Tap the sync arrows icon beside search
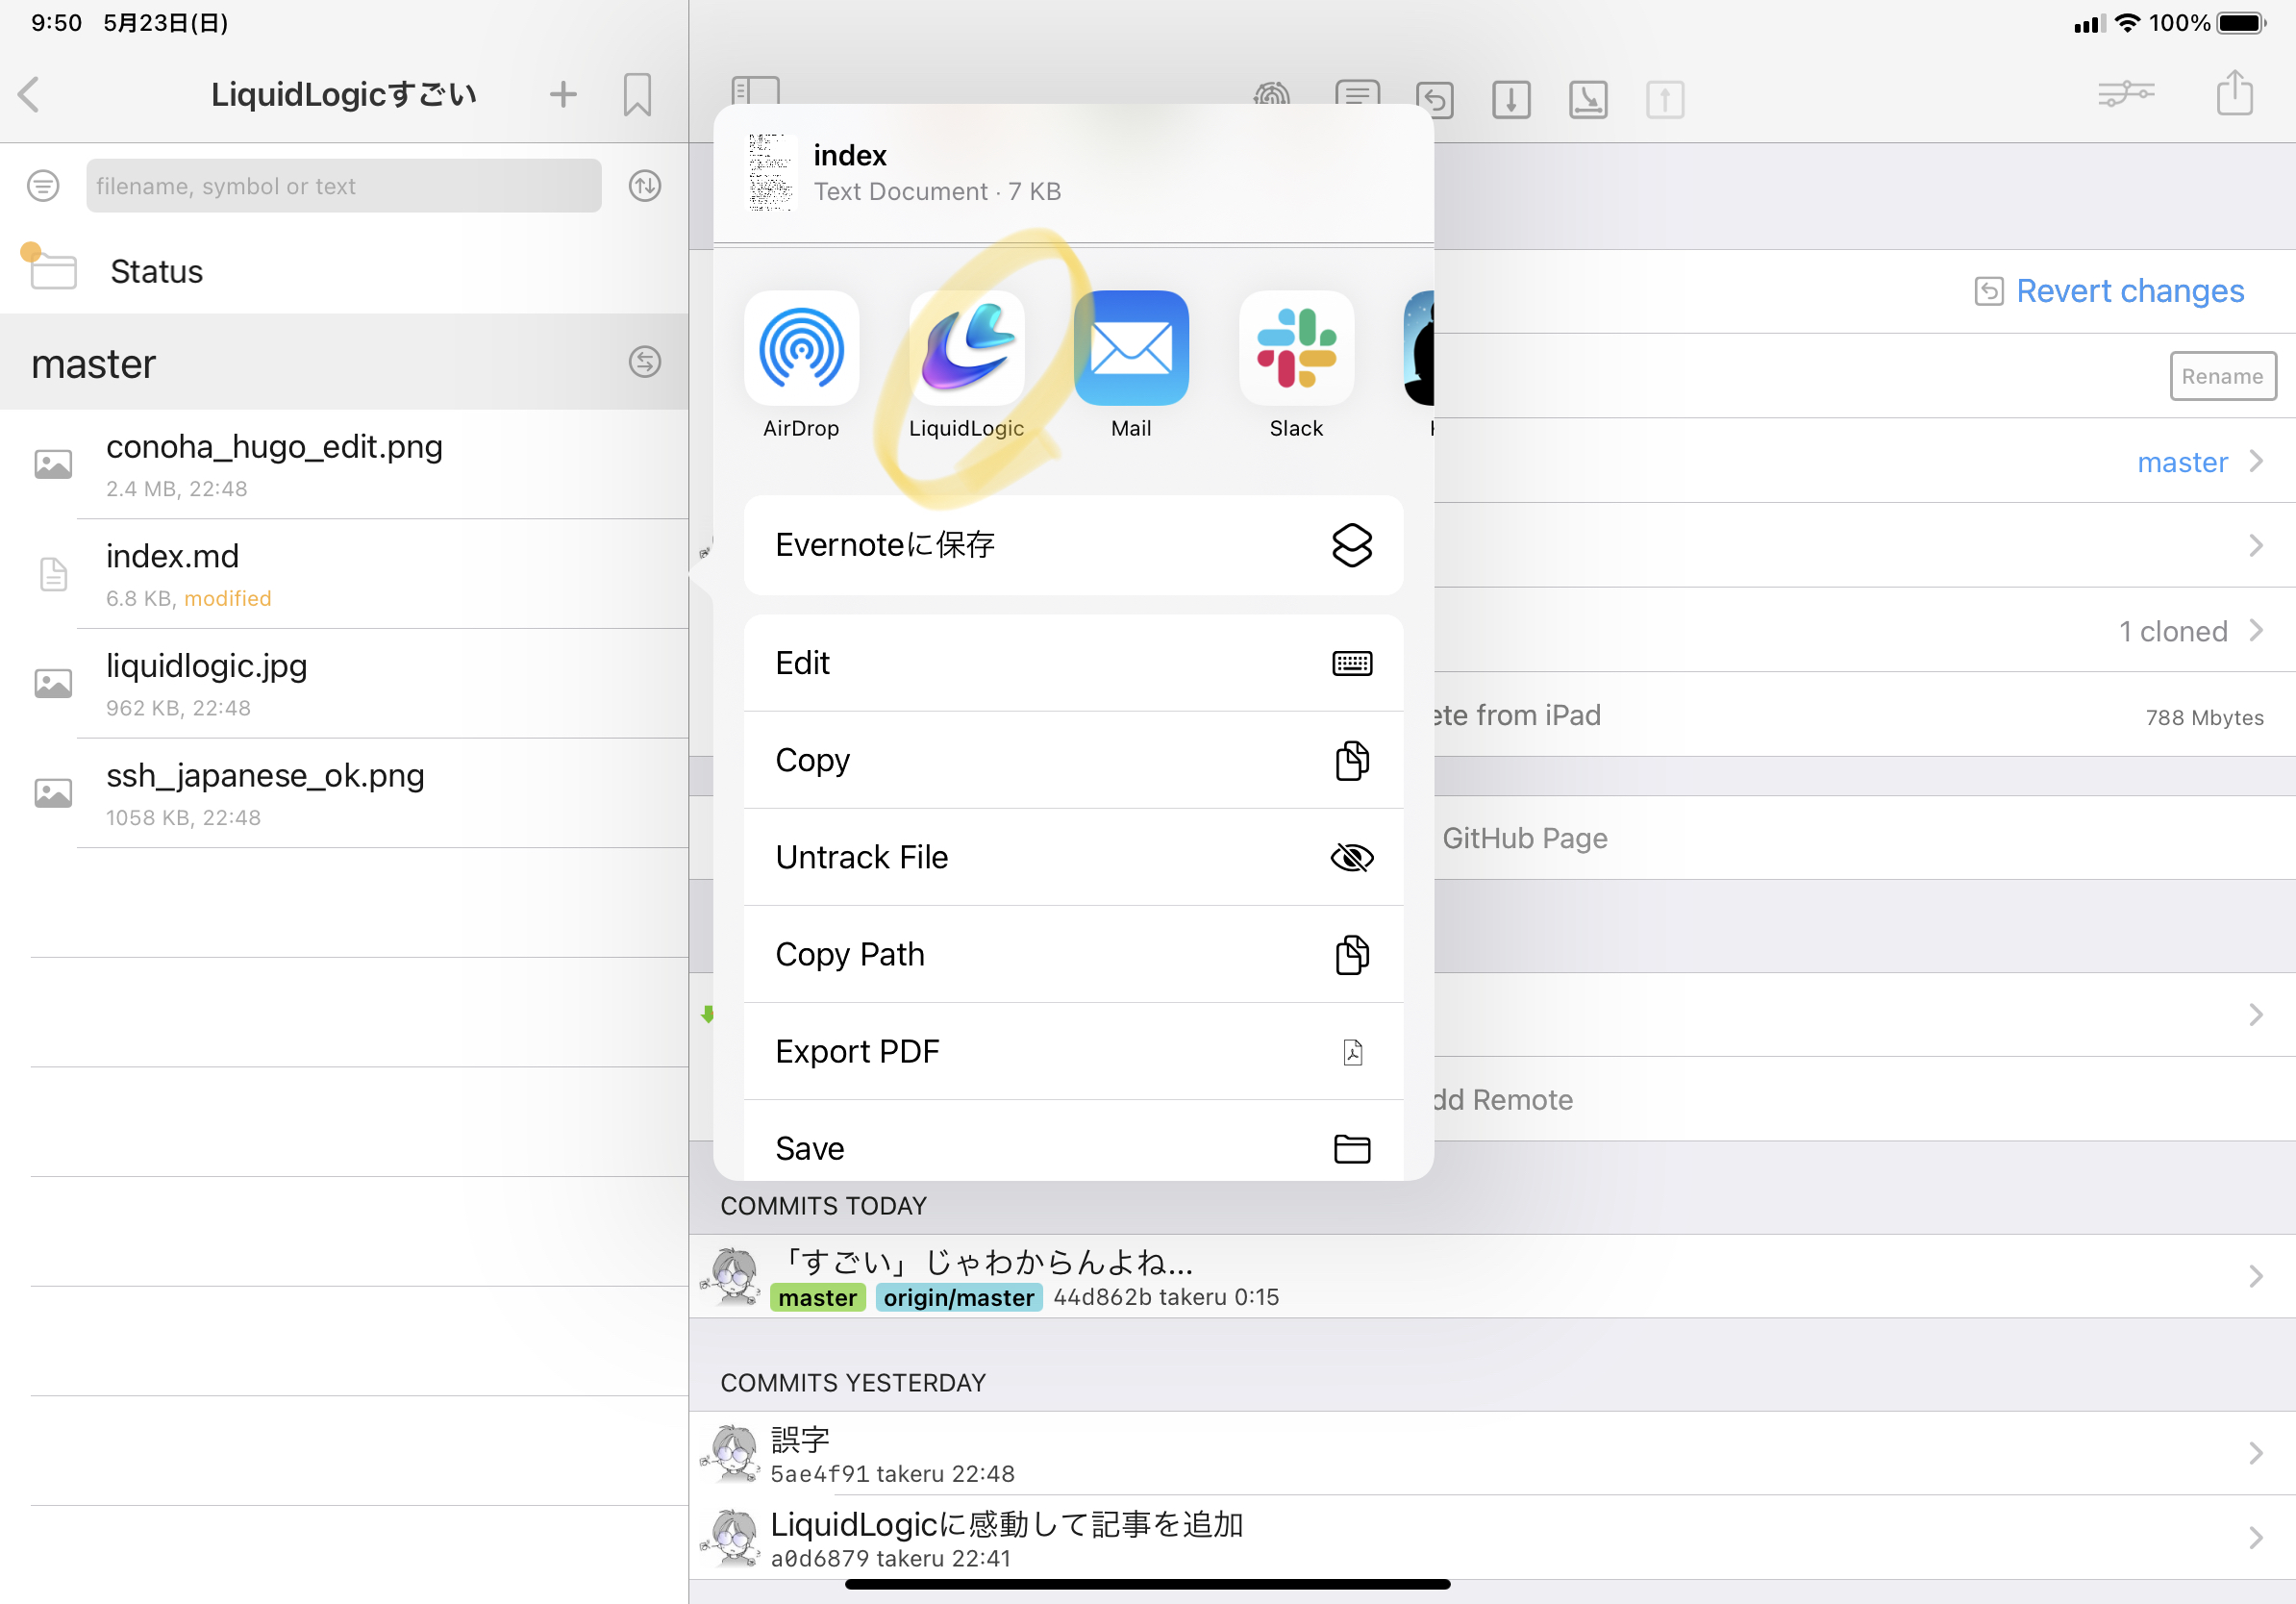 pos(645,186)
